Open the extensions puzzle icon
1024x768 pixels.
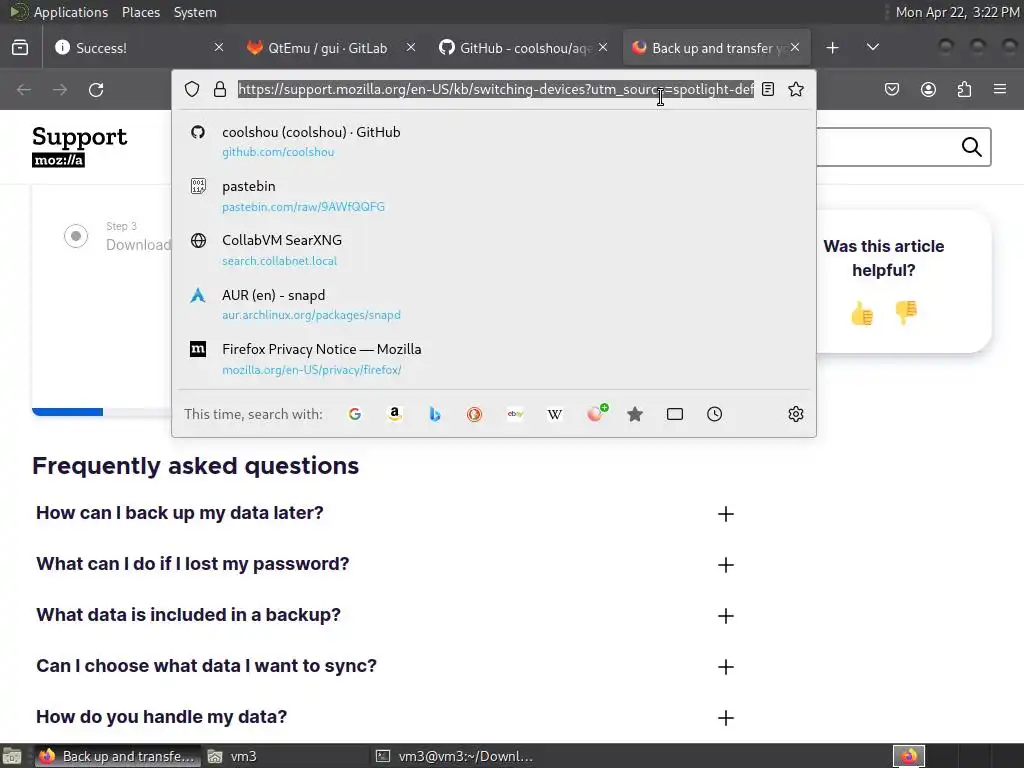click(x=964, y=89)
